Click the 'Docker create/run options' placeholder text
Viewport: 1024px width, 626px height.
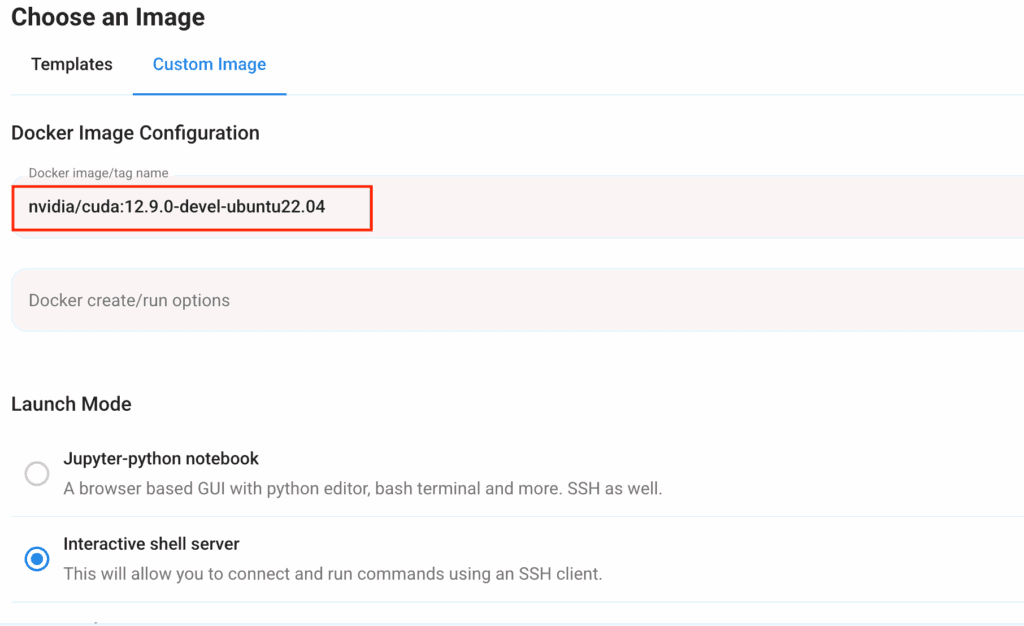[129, 300]
